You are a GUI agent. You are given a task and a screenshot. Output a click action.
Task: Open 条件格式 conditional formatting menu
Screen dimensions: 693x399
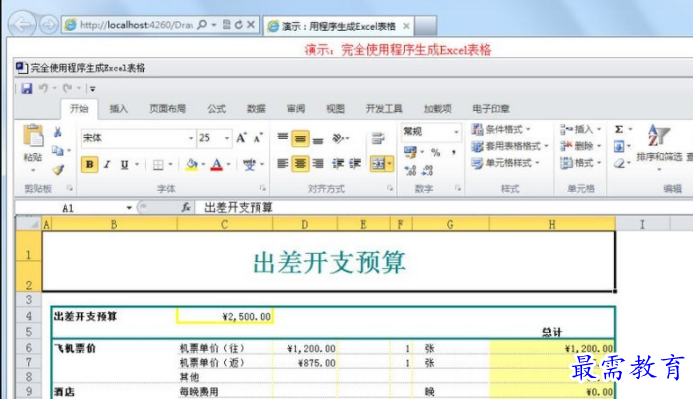tap(501, 129)
